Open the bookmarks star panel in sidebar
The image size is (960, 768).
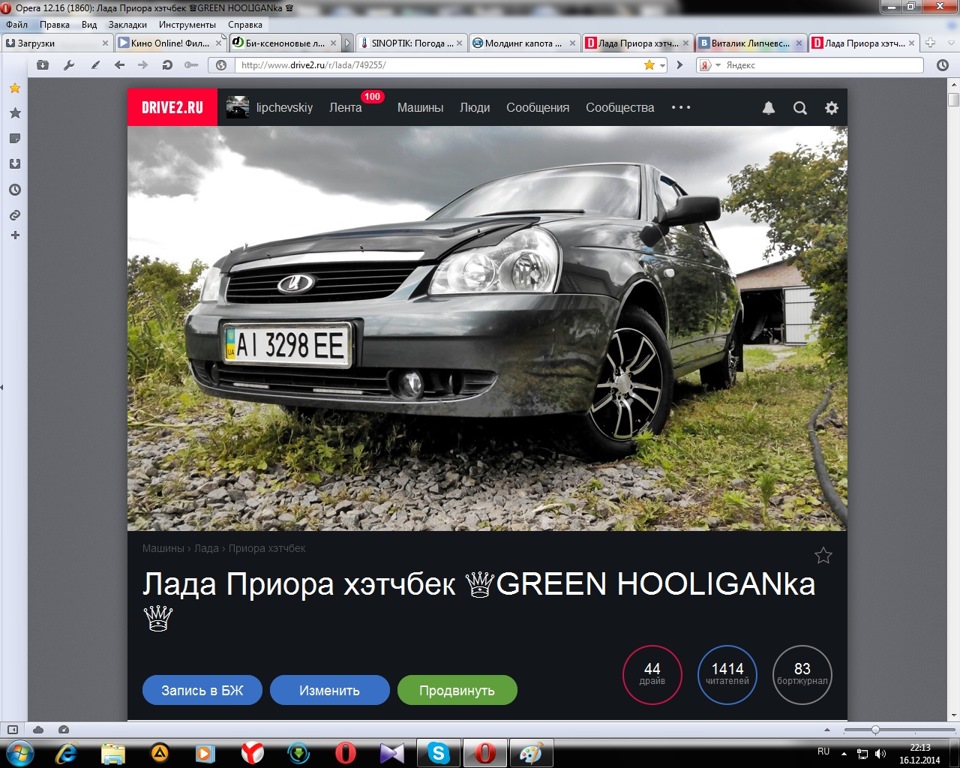15,88
